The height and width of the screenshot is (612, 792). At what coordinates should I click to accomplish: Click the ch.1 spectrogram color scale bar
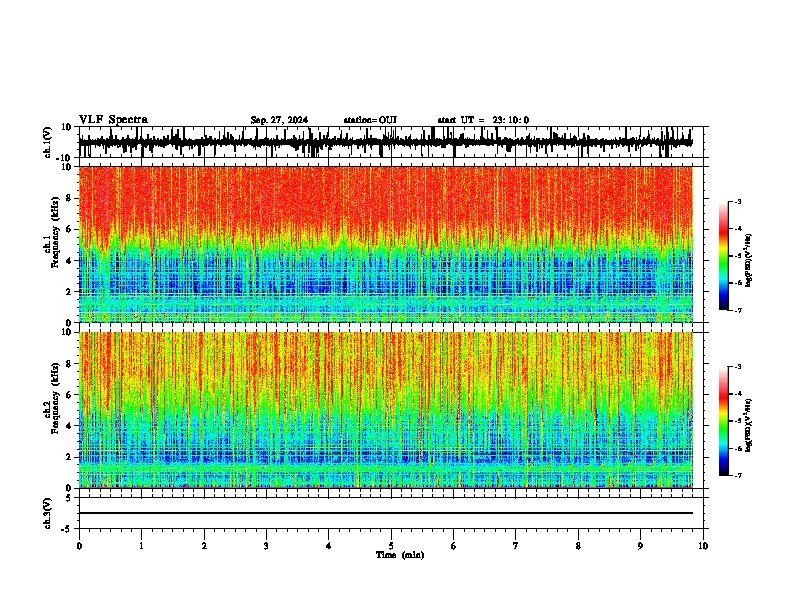point(723,256)
